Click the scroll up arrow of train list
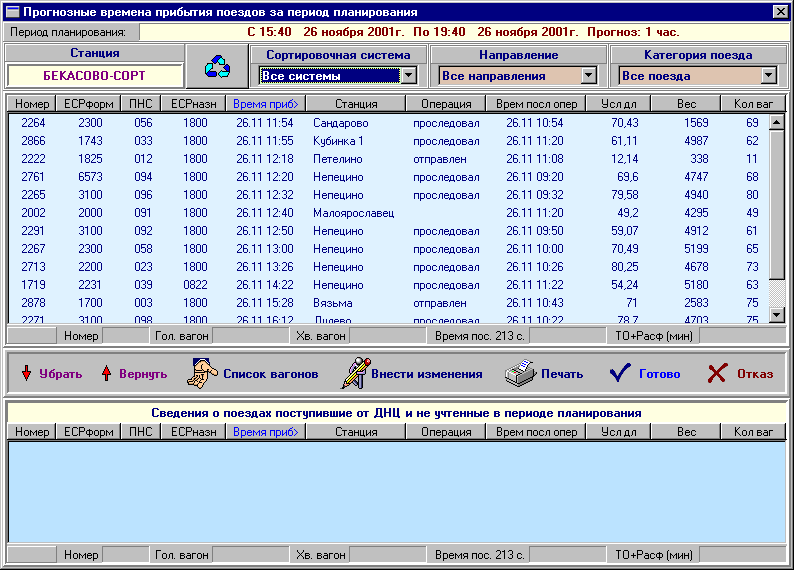Image resolution: width=794 pixels, height=570 pixels. (x=777, y=122)
